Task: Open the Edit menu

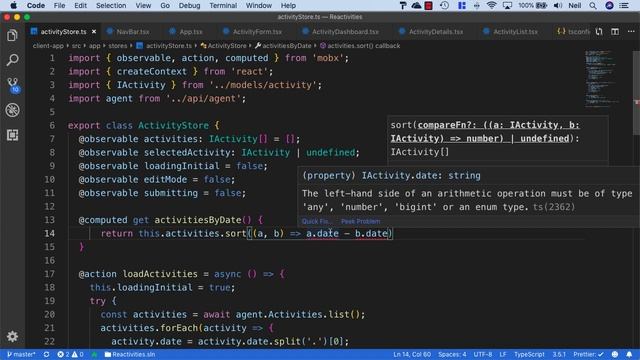Action: 80,5
